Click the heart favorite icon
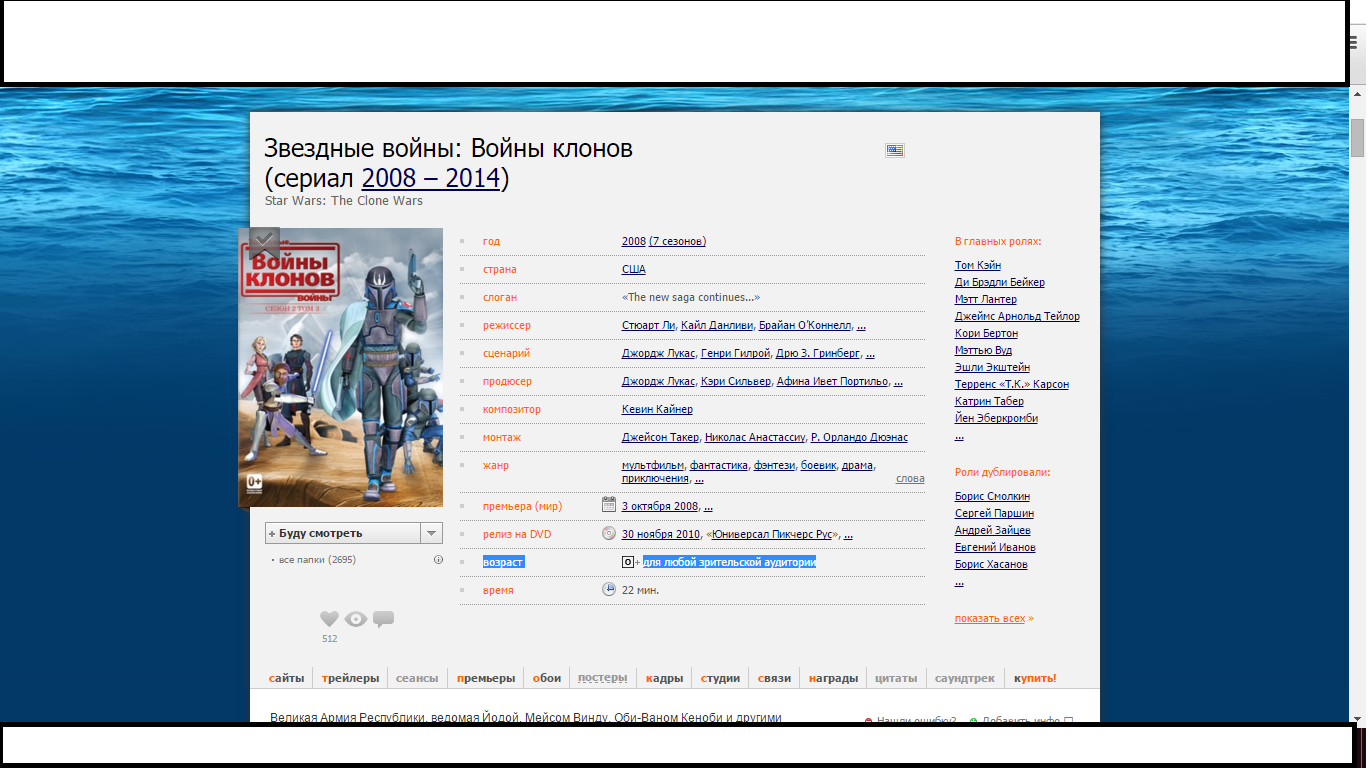1370x768 pixels. tap(329, 619)
